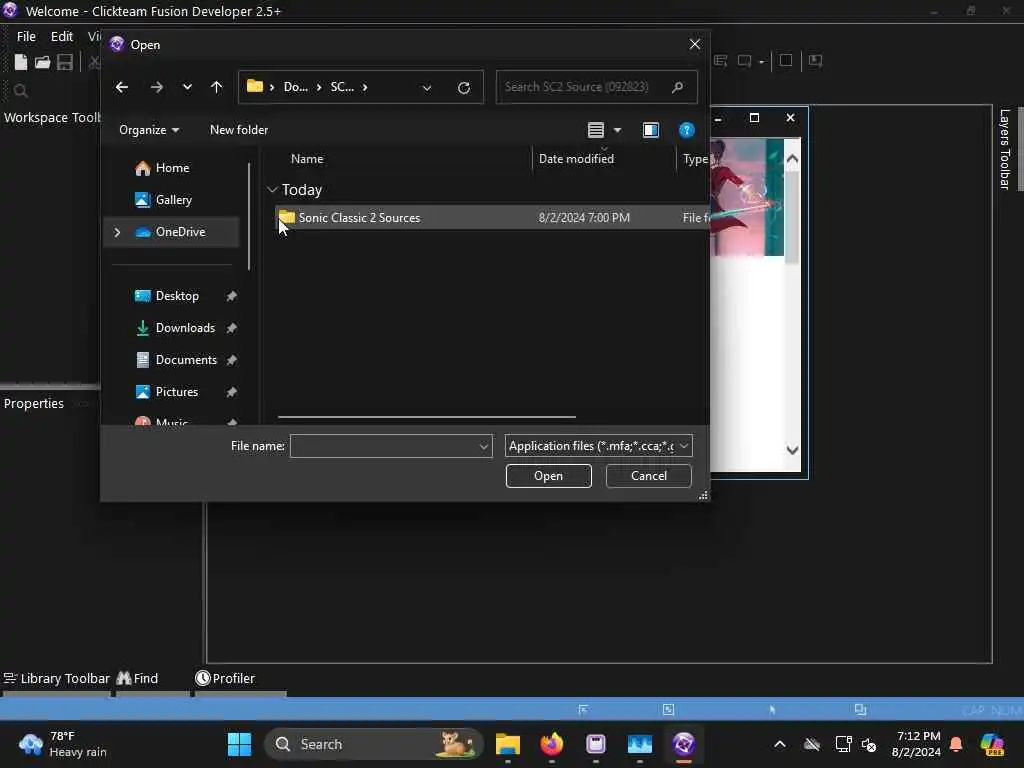The width and height of the screenshot is (1024, 768).
Task: Sort by Date modified column
Action: pyautogui.click(x=576, y=159)
